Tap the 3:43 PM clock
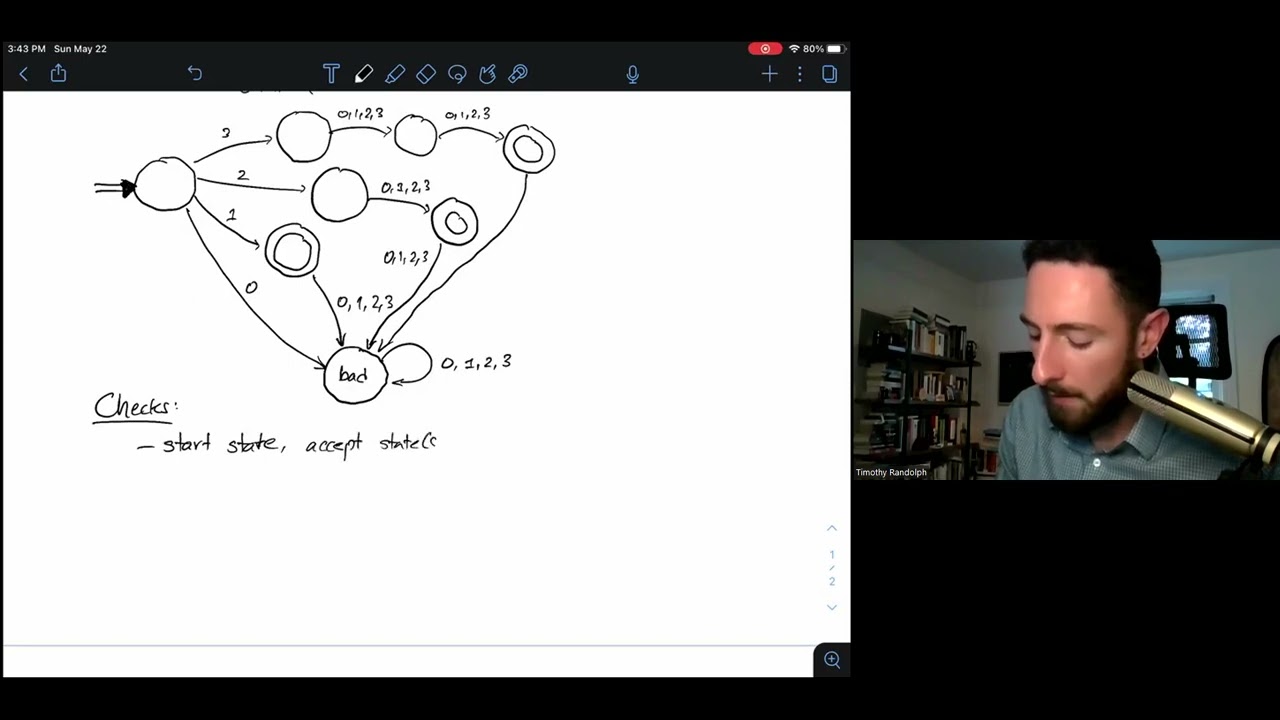The height and width of the screenshot is (720, 1280). click(27, 48)
